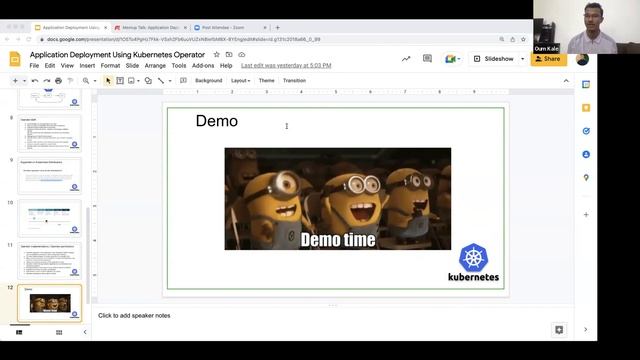
Task: Open the Google Slides home icon
Action: [x=15, y=59]
